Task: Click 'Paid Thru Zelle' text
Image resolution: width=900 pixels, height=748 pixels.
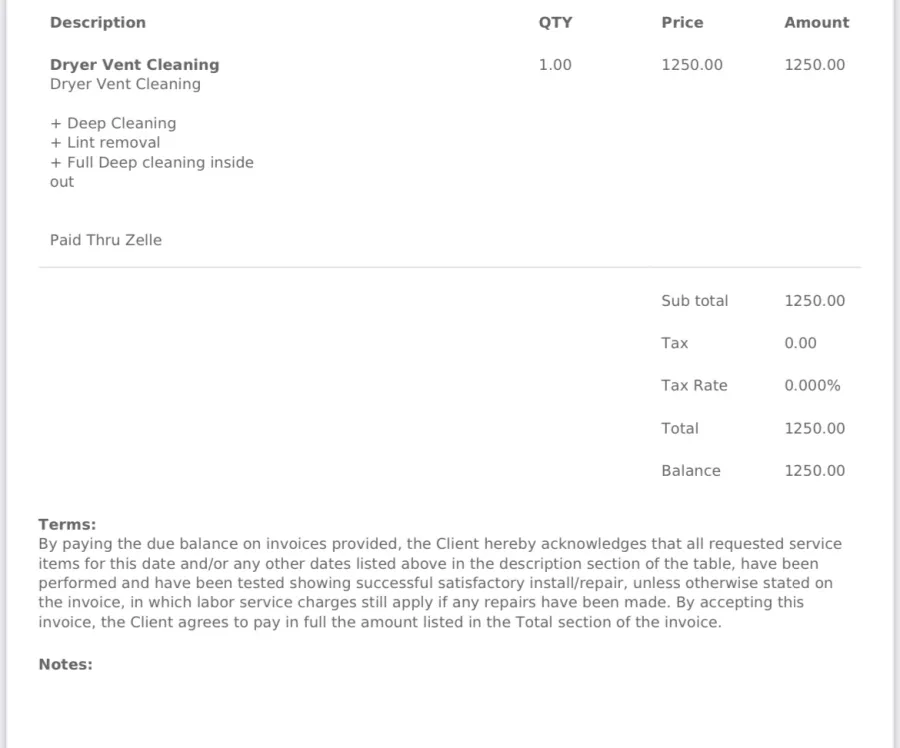Action: 106,240
